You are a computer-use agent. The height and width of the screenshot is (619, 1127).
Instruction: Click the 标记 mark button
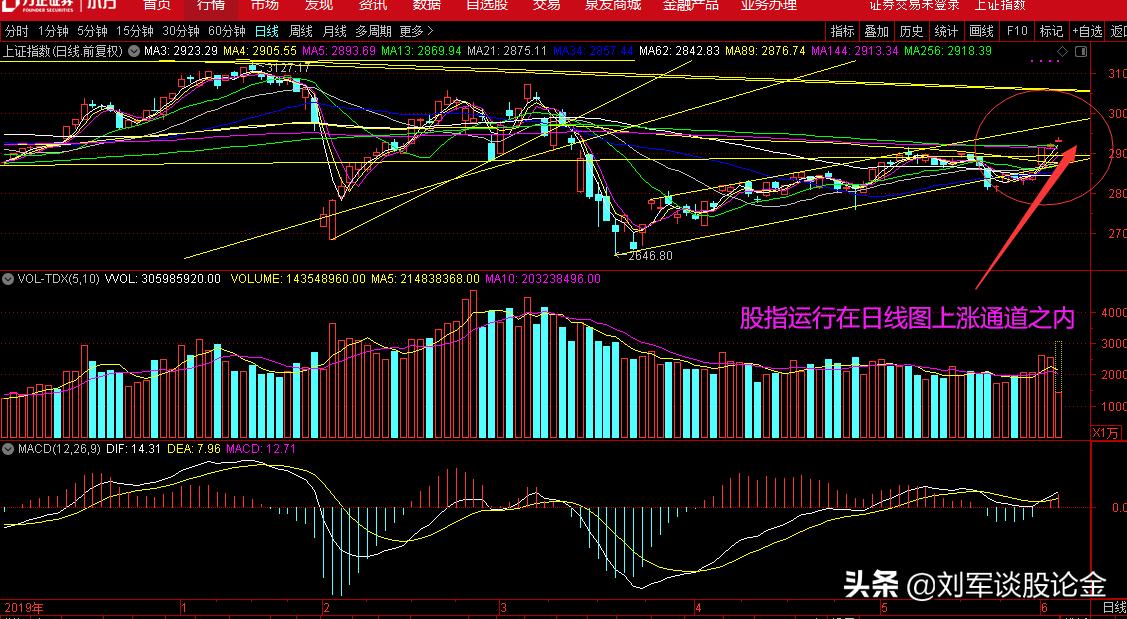point(1051,31)
